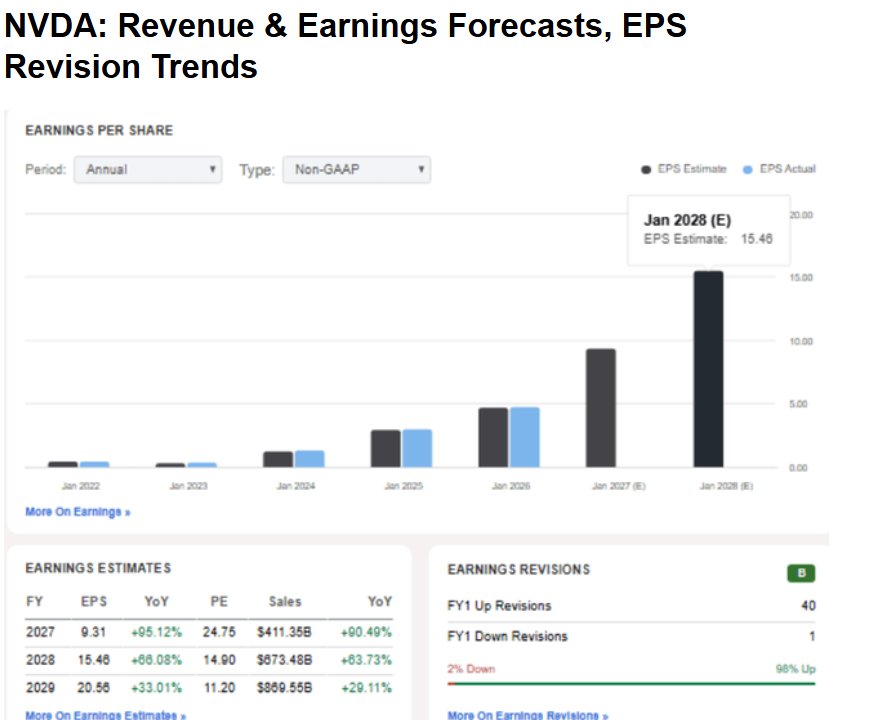
Task: Click the Jan 2027 (E) axis label
Action: [619, 486]
